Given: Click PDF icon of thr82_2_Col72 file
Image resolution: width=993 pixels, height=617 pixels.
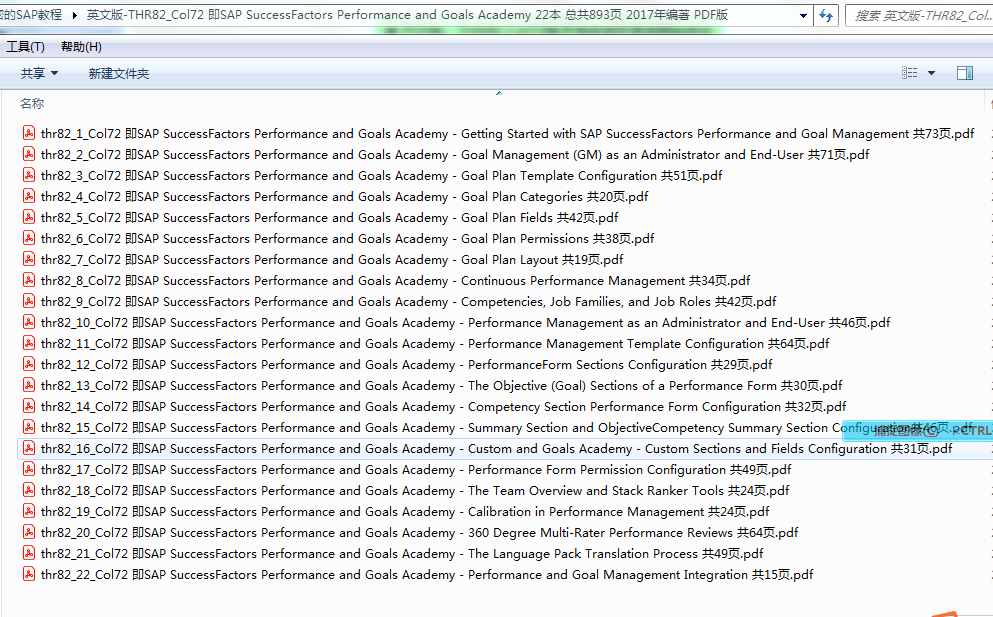Looking at the screenshot, I should [28, 154].
